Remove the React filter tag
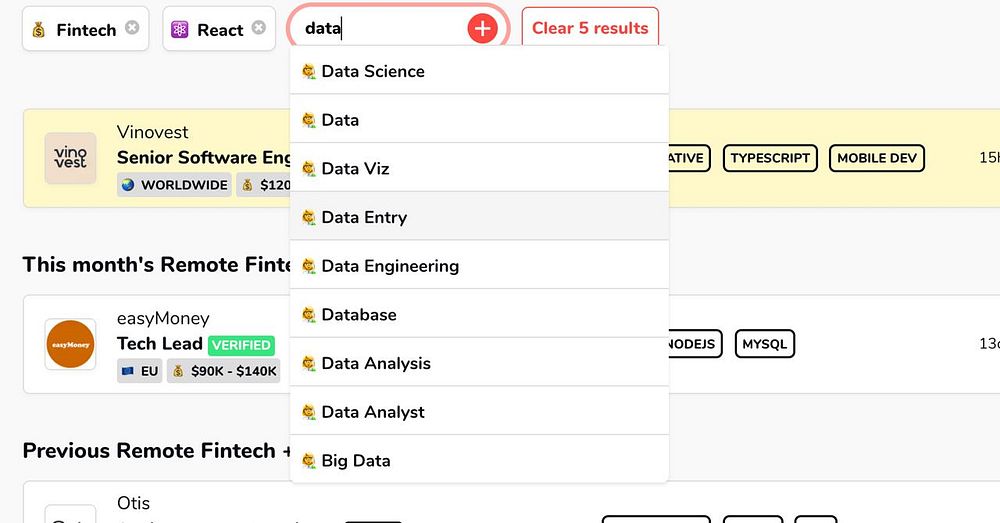The image size is (1000, 523). pos(259,28)
